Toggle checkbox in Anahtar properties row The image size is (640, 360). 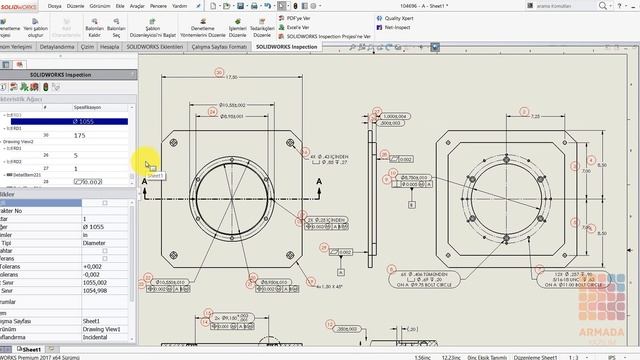coord(105,251)
